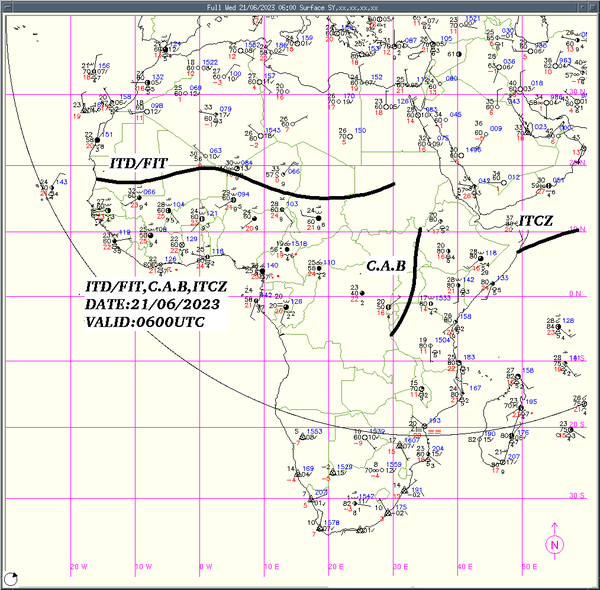Open the window menu button in title bar
This screenshot has width=600, height=590.
tap(7, 7)
